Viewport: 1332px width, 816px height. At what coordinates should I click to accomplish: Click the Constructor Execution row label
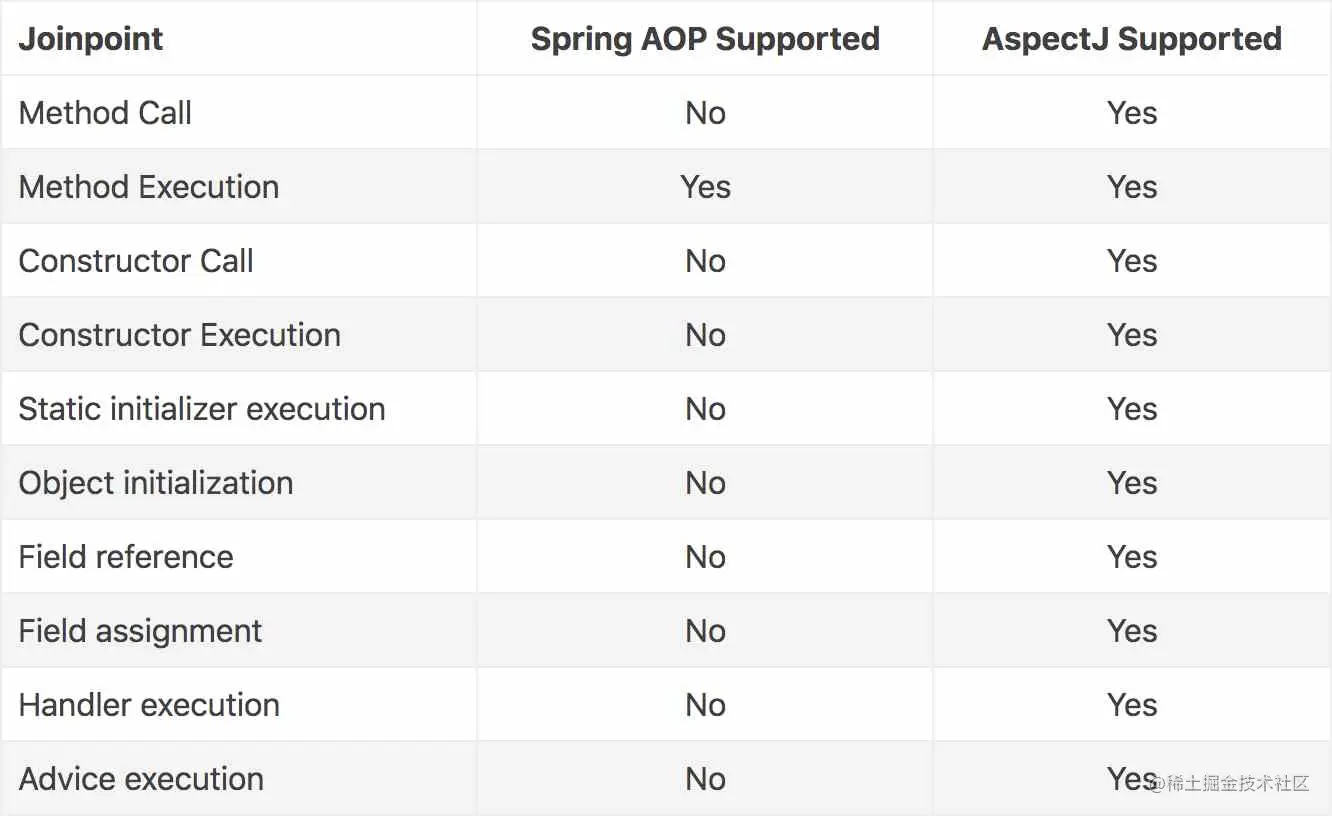click(180, 335)
